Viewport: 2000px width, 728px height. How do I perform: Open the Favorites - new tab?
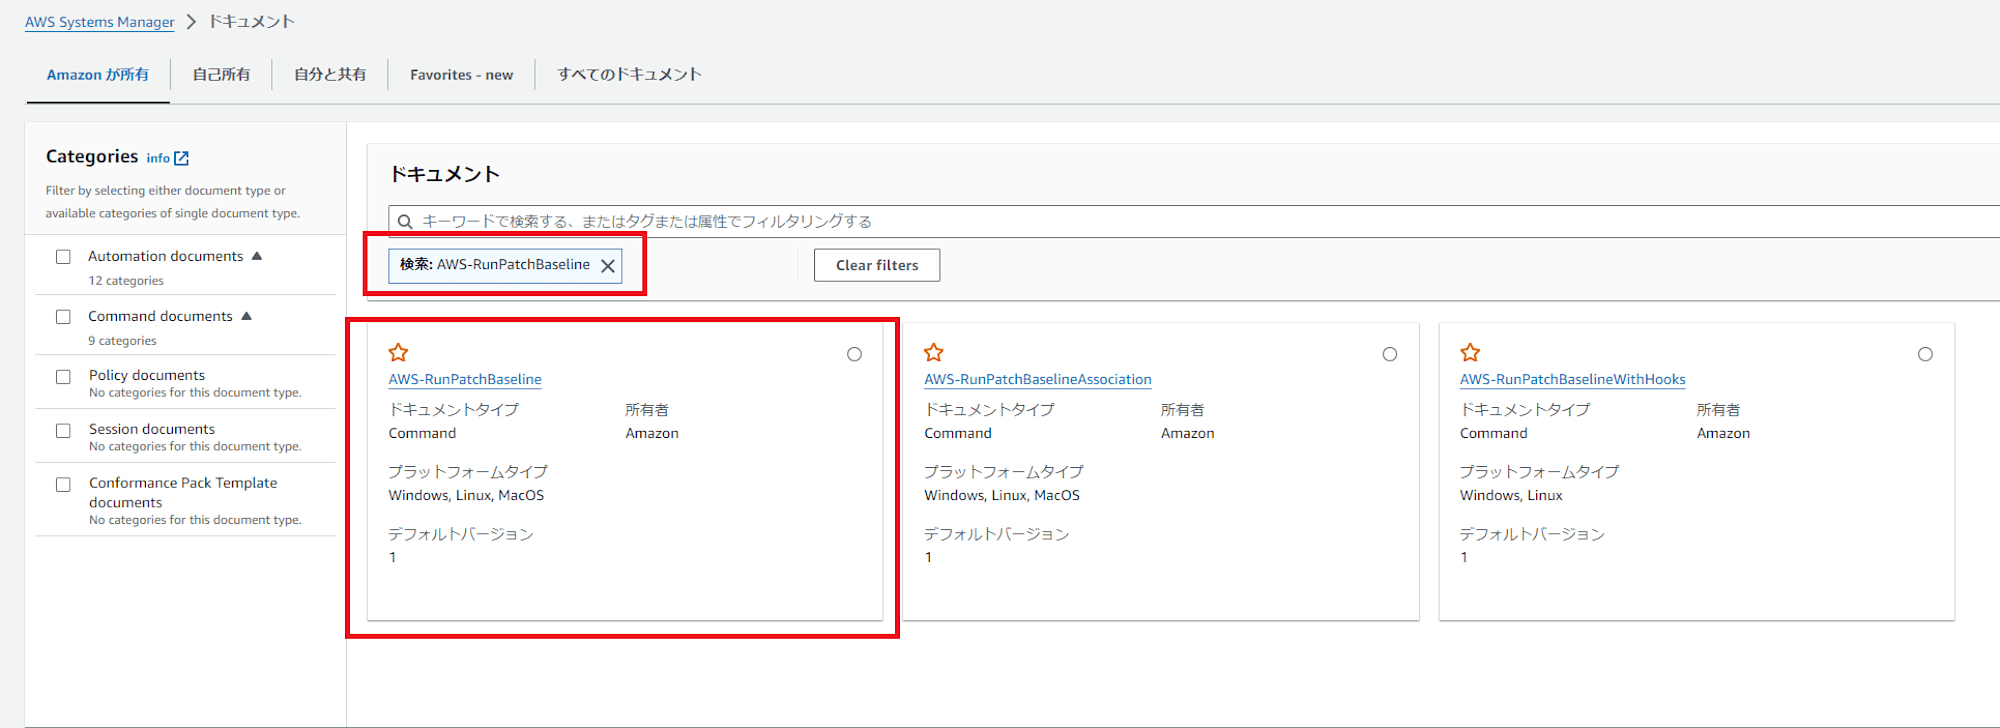(461, 75)
